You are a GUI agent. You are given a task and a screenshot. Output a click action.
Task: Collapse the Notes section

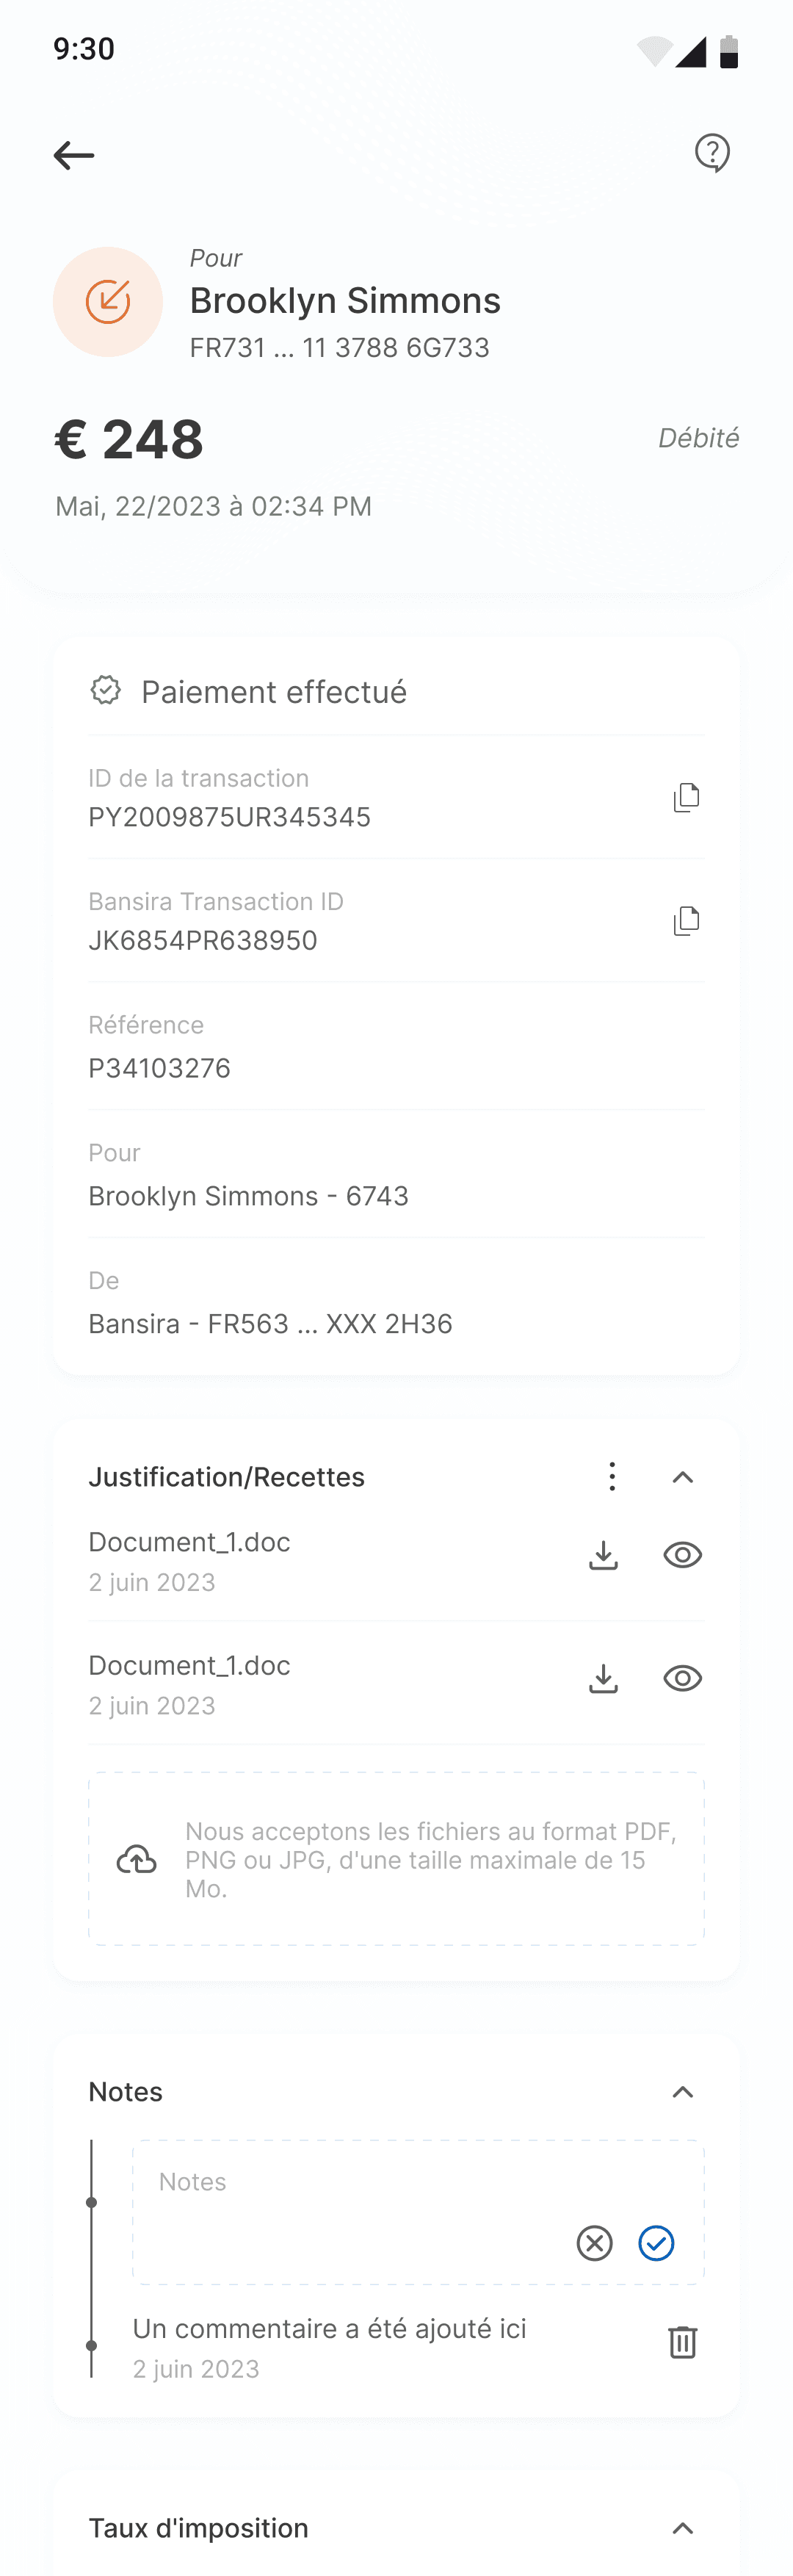(682, 2092)
